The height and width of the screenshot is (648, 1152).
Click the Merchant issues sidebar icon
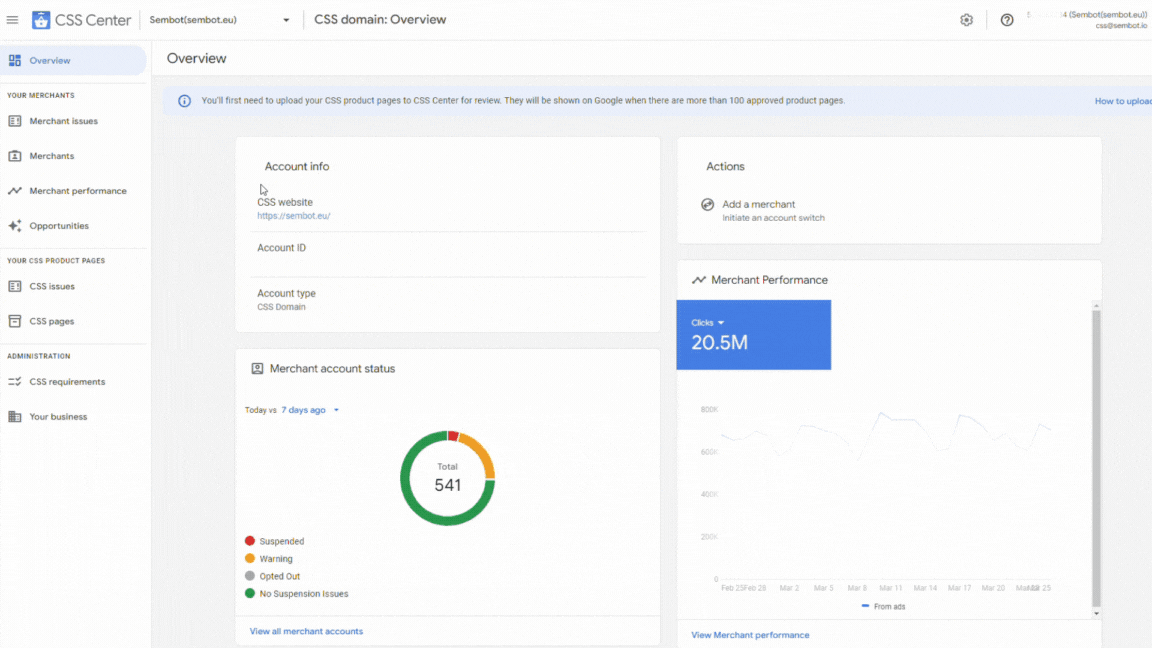(x=15, y=120)
